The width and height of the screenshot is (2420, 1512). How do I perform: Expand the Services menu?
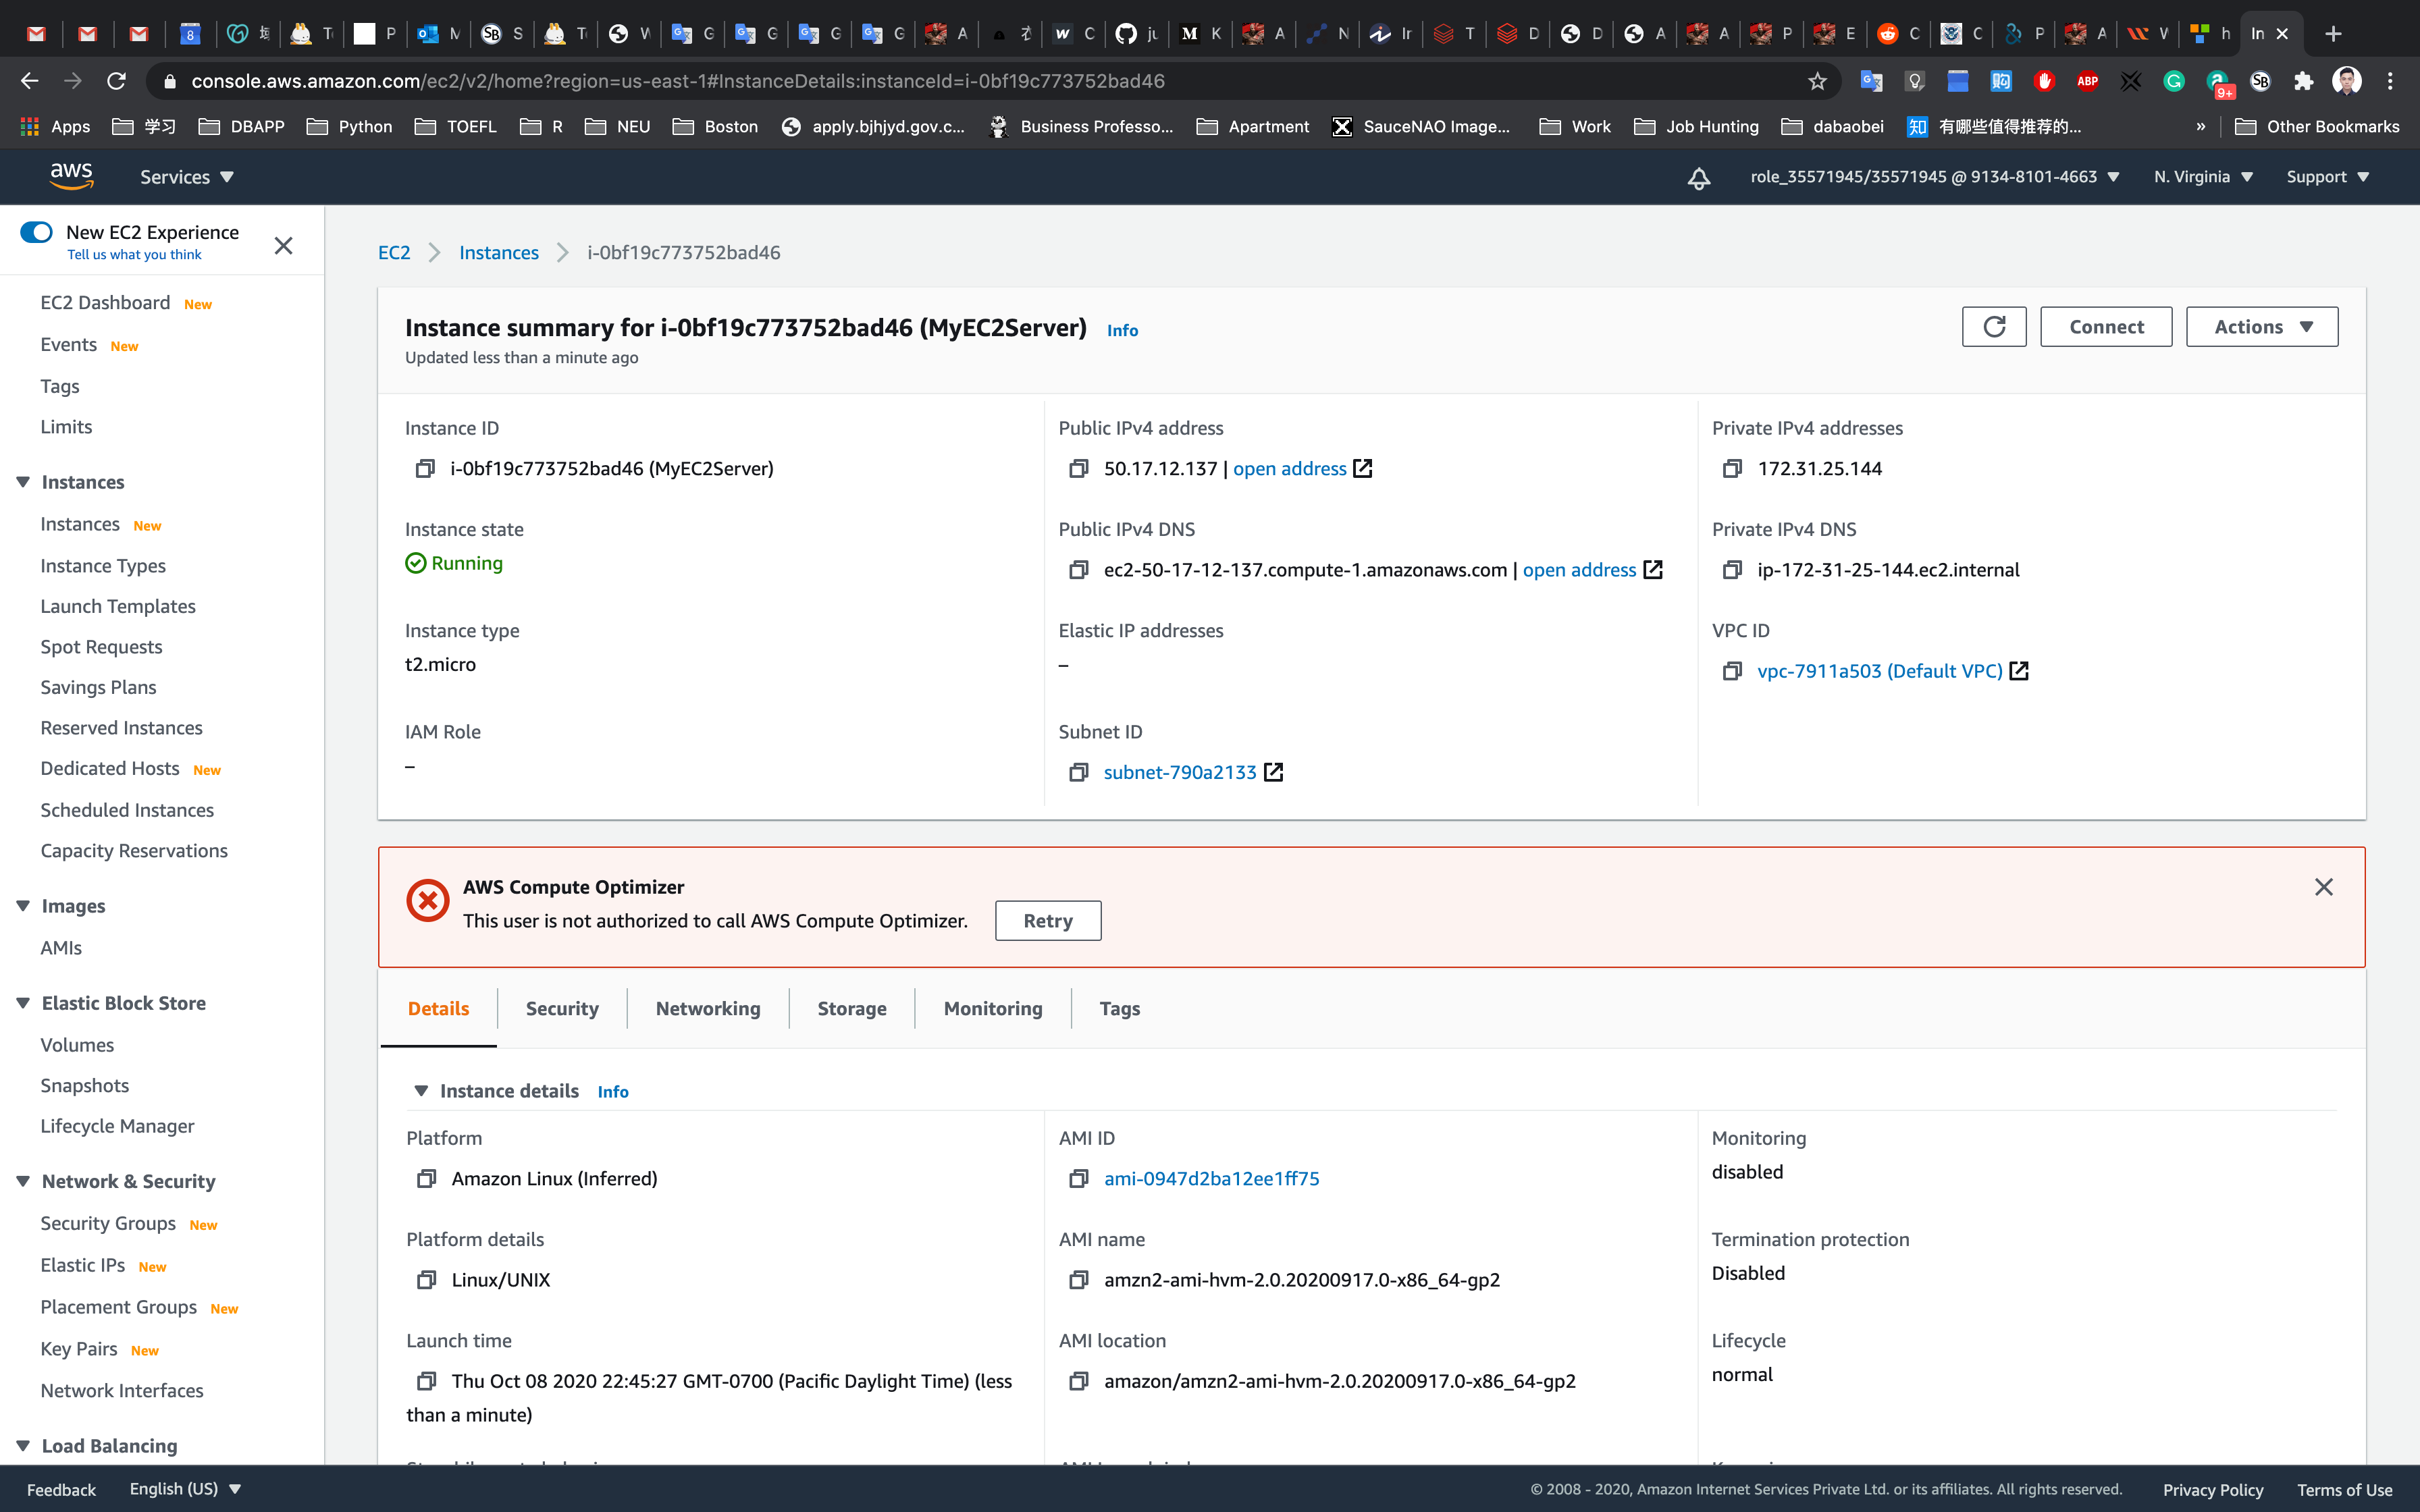(186, 177)
